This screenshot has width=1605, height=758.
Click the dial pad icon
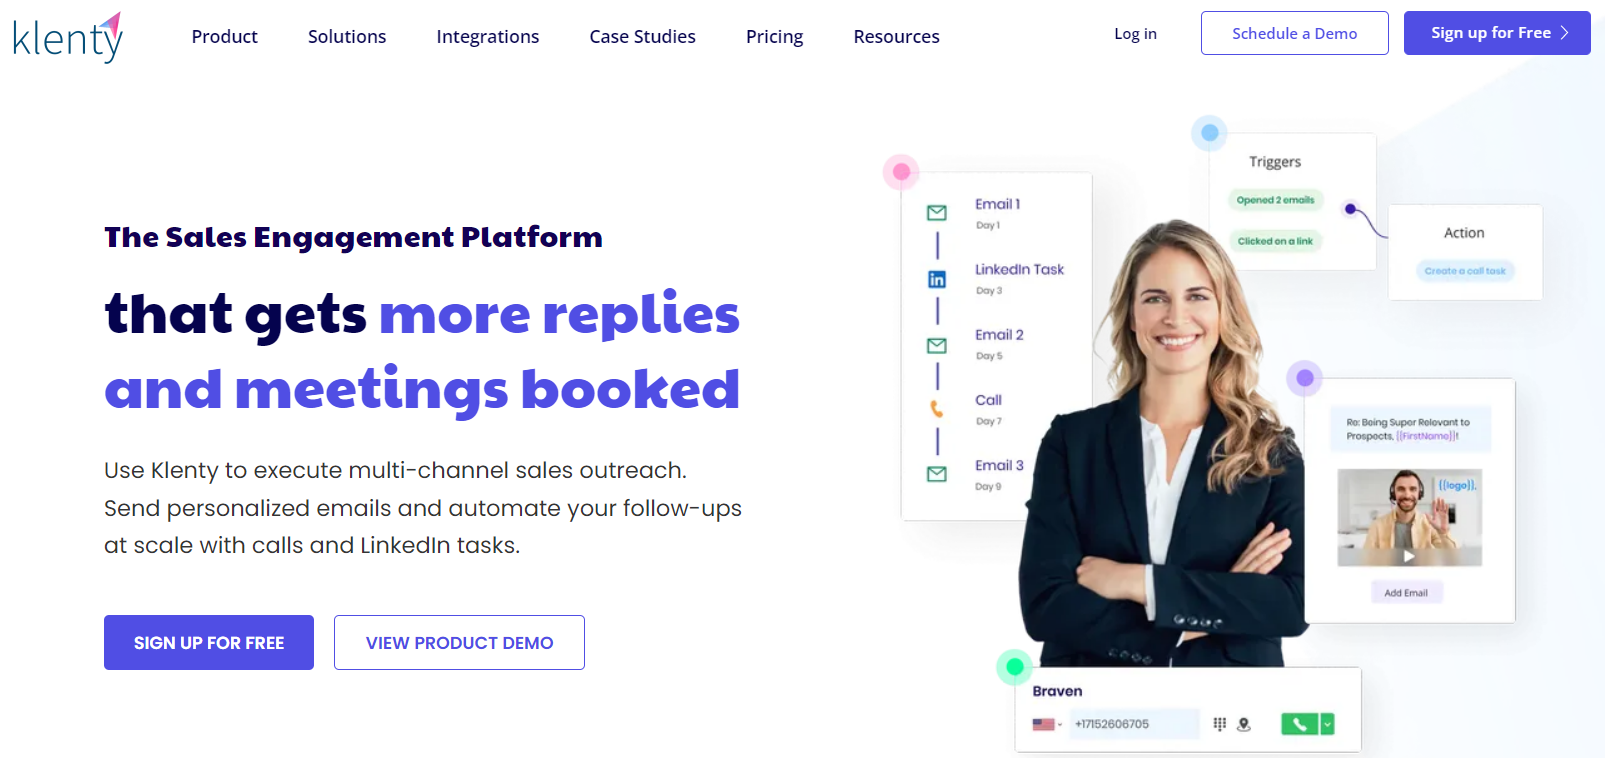(x=1220, y=724)
